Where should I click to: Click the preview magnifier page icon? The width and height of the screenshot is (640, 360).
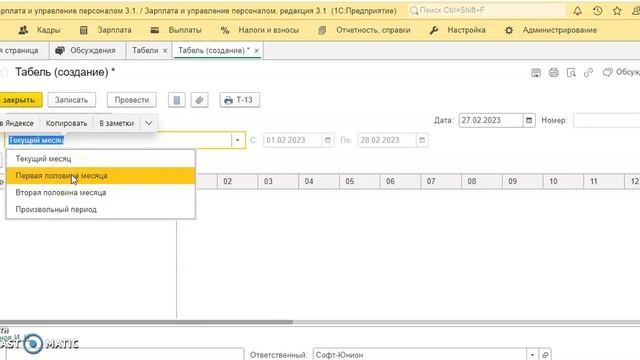571,73
